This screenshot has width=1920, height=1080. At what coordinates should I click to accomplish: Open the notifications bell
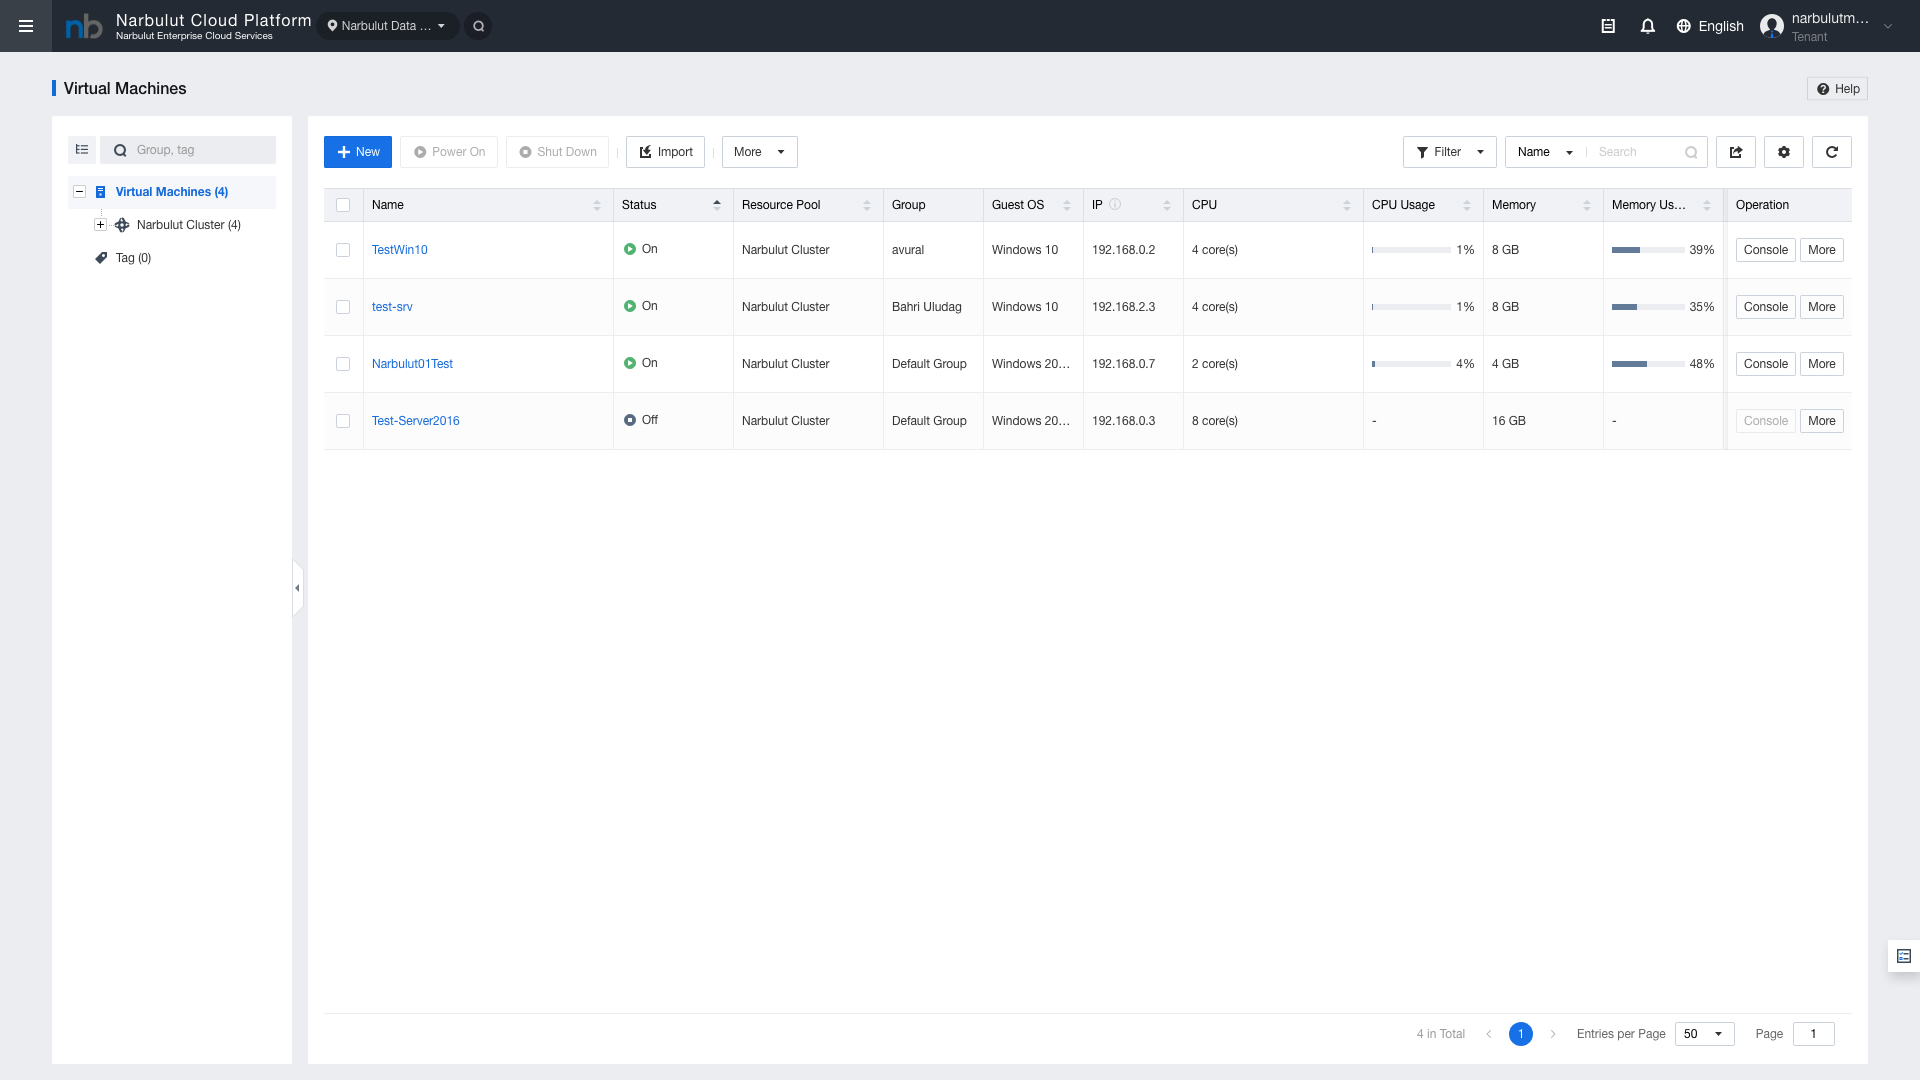pyautogui.click(x=1648, y=26)
